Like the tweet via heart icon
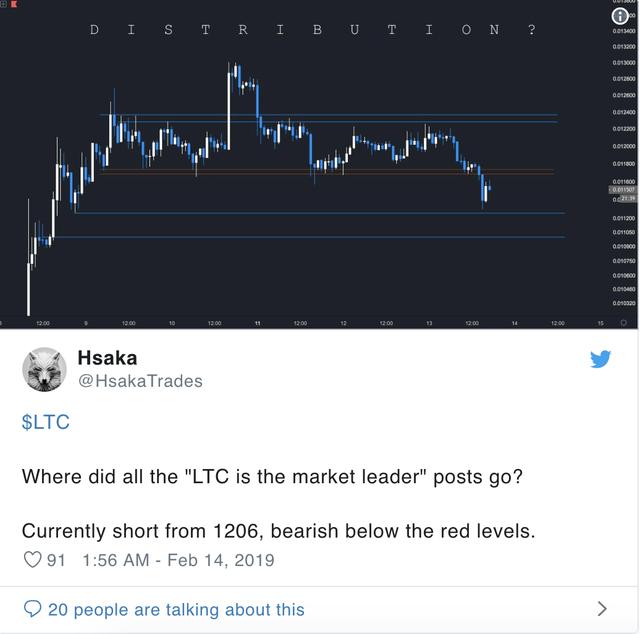This screenshot has width=640, height=634. 32,560
